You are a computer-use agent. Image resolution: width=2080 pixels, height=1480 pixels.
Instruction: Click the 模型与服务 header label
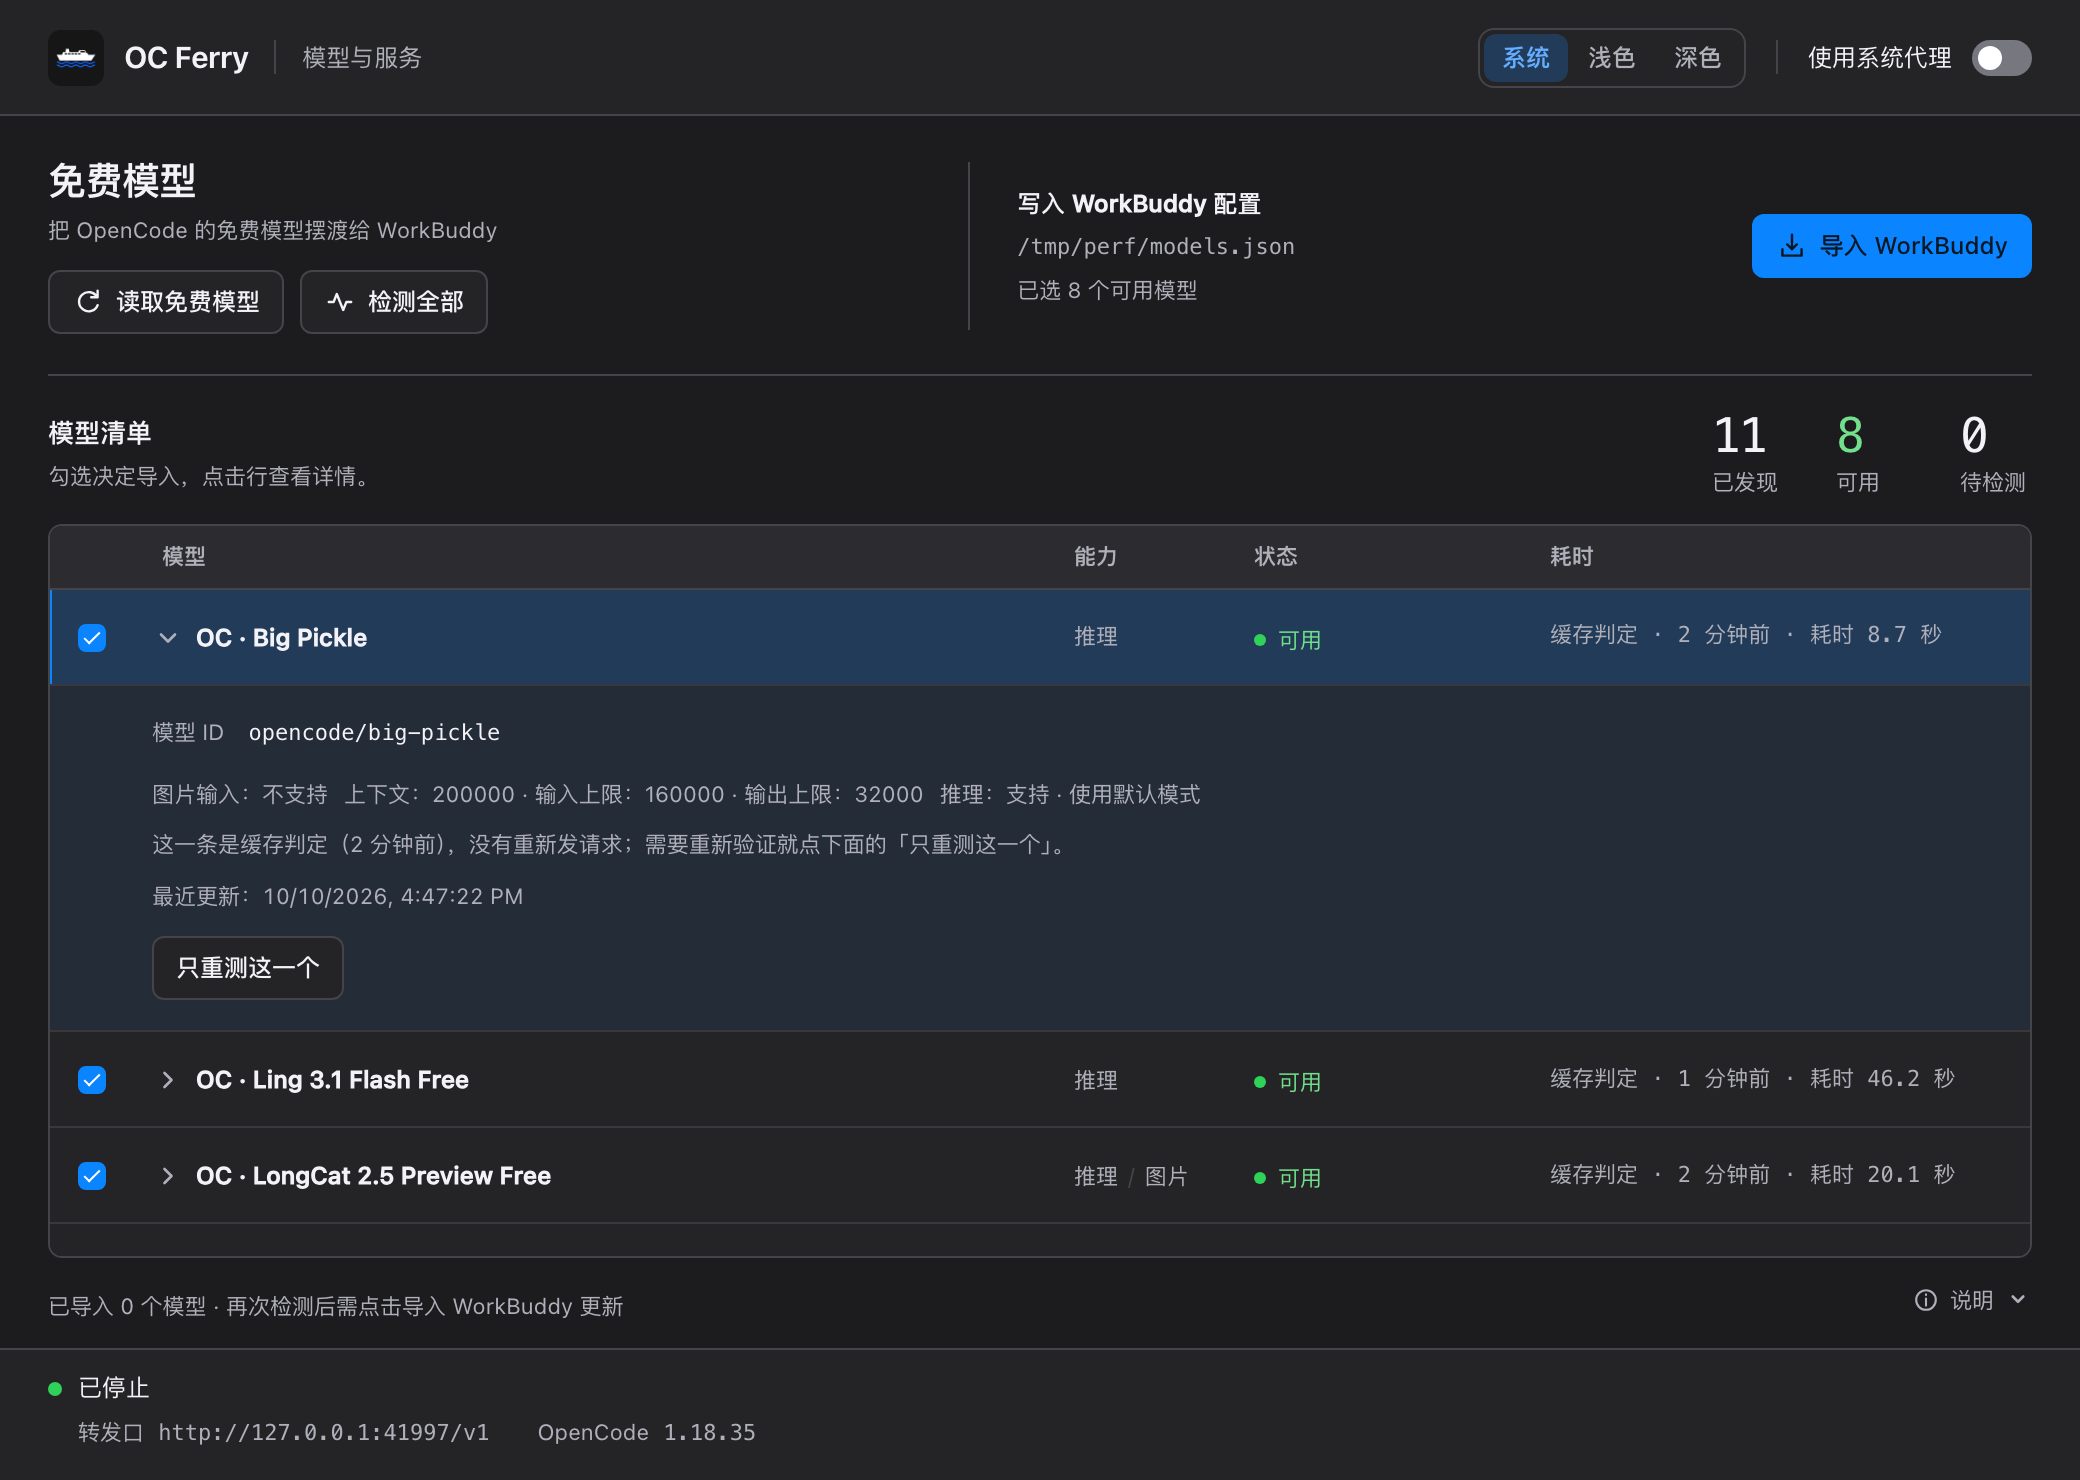pyautogui.click(x=362, y=58)
